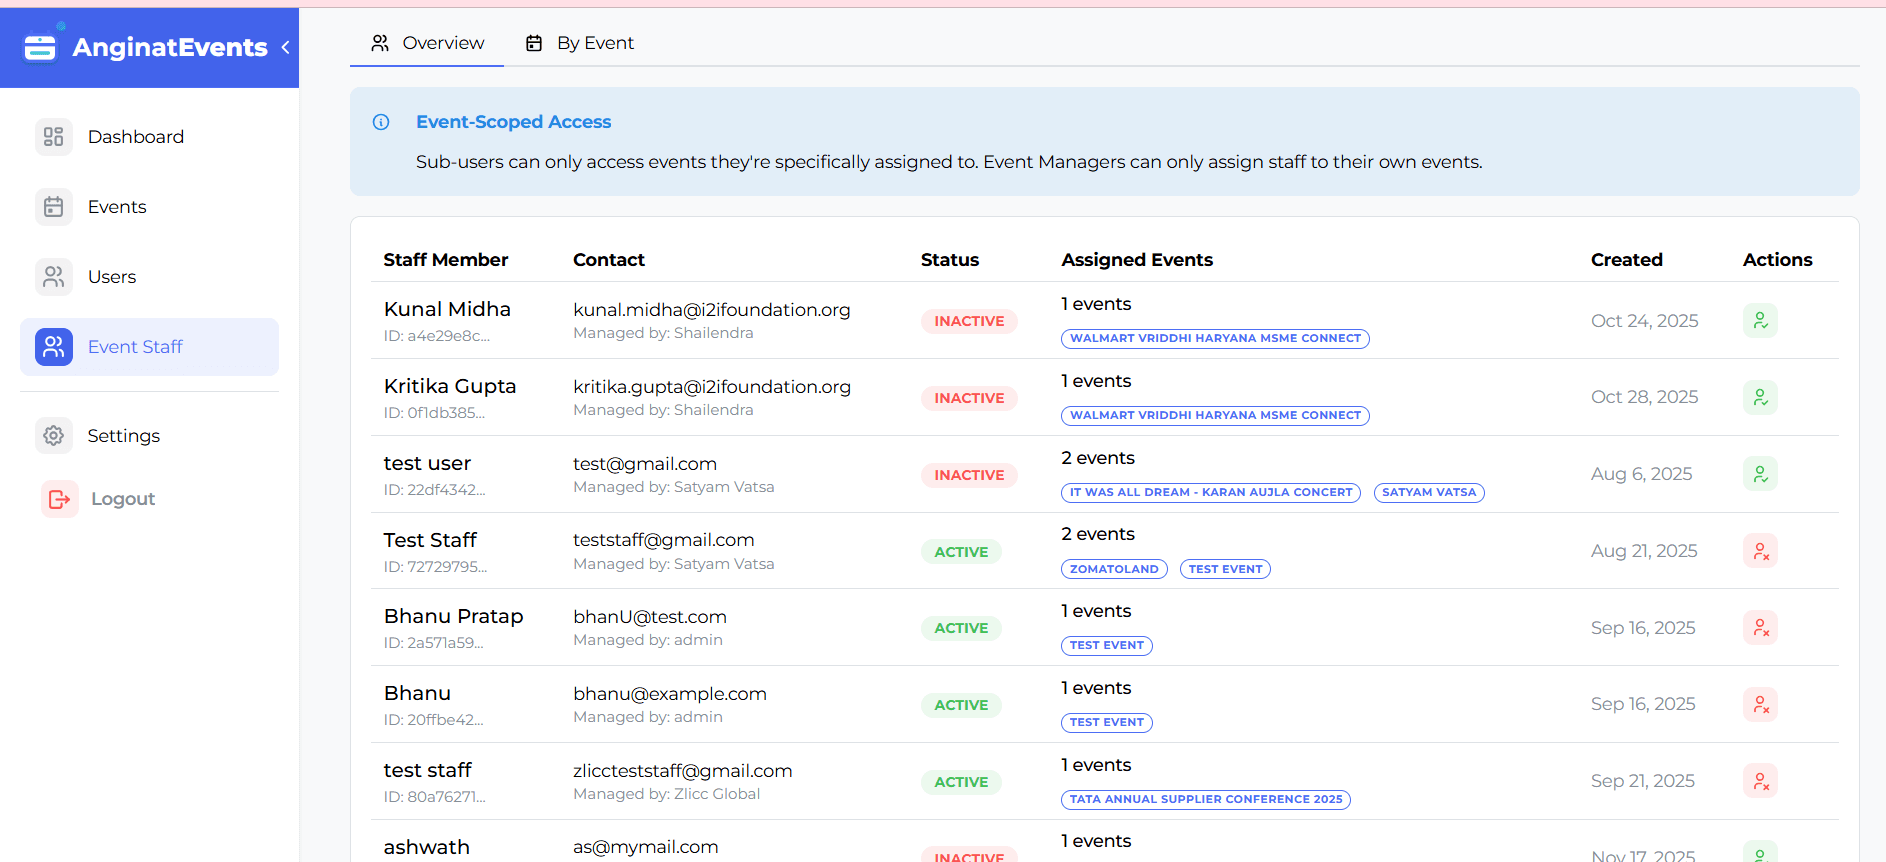Screen dimensions: 1886x862
Task: Open Dashboard from the sidebar
Action: [x=135, y=137]
